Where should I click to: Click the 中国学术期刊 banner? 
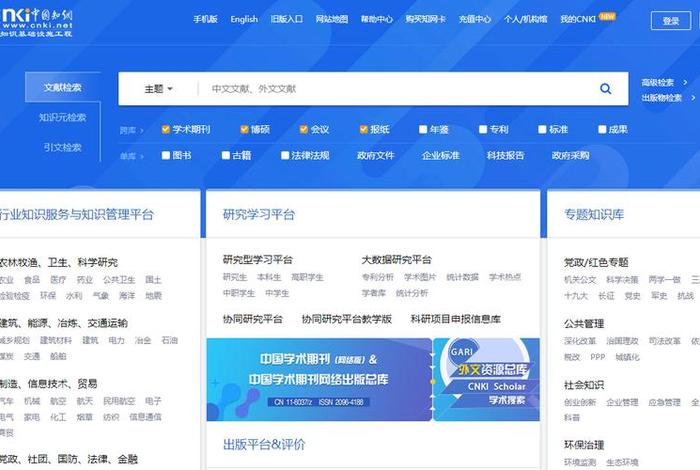pyautogui.click(x=319, y=379)
